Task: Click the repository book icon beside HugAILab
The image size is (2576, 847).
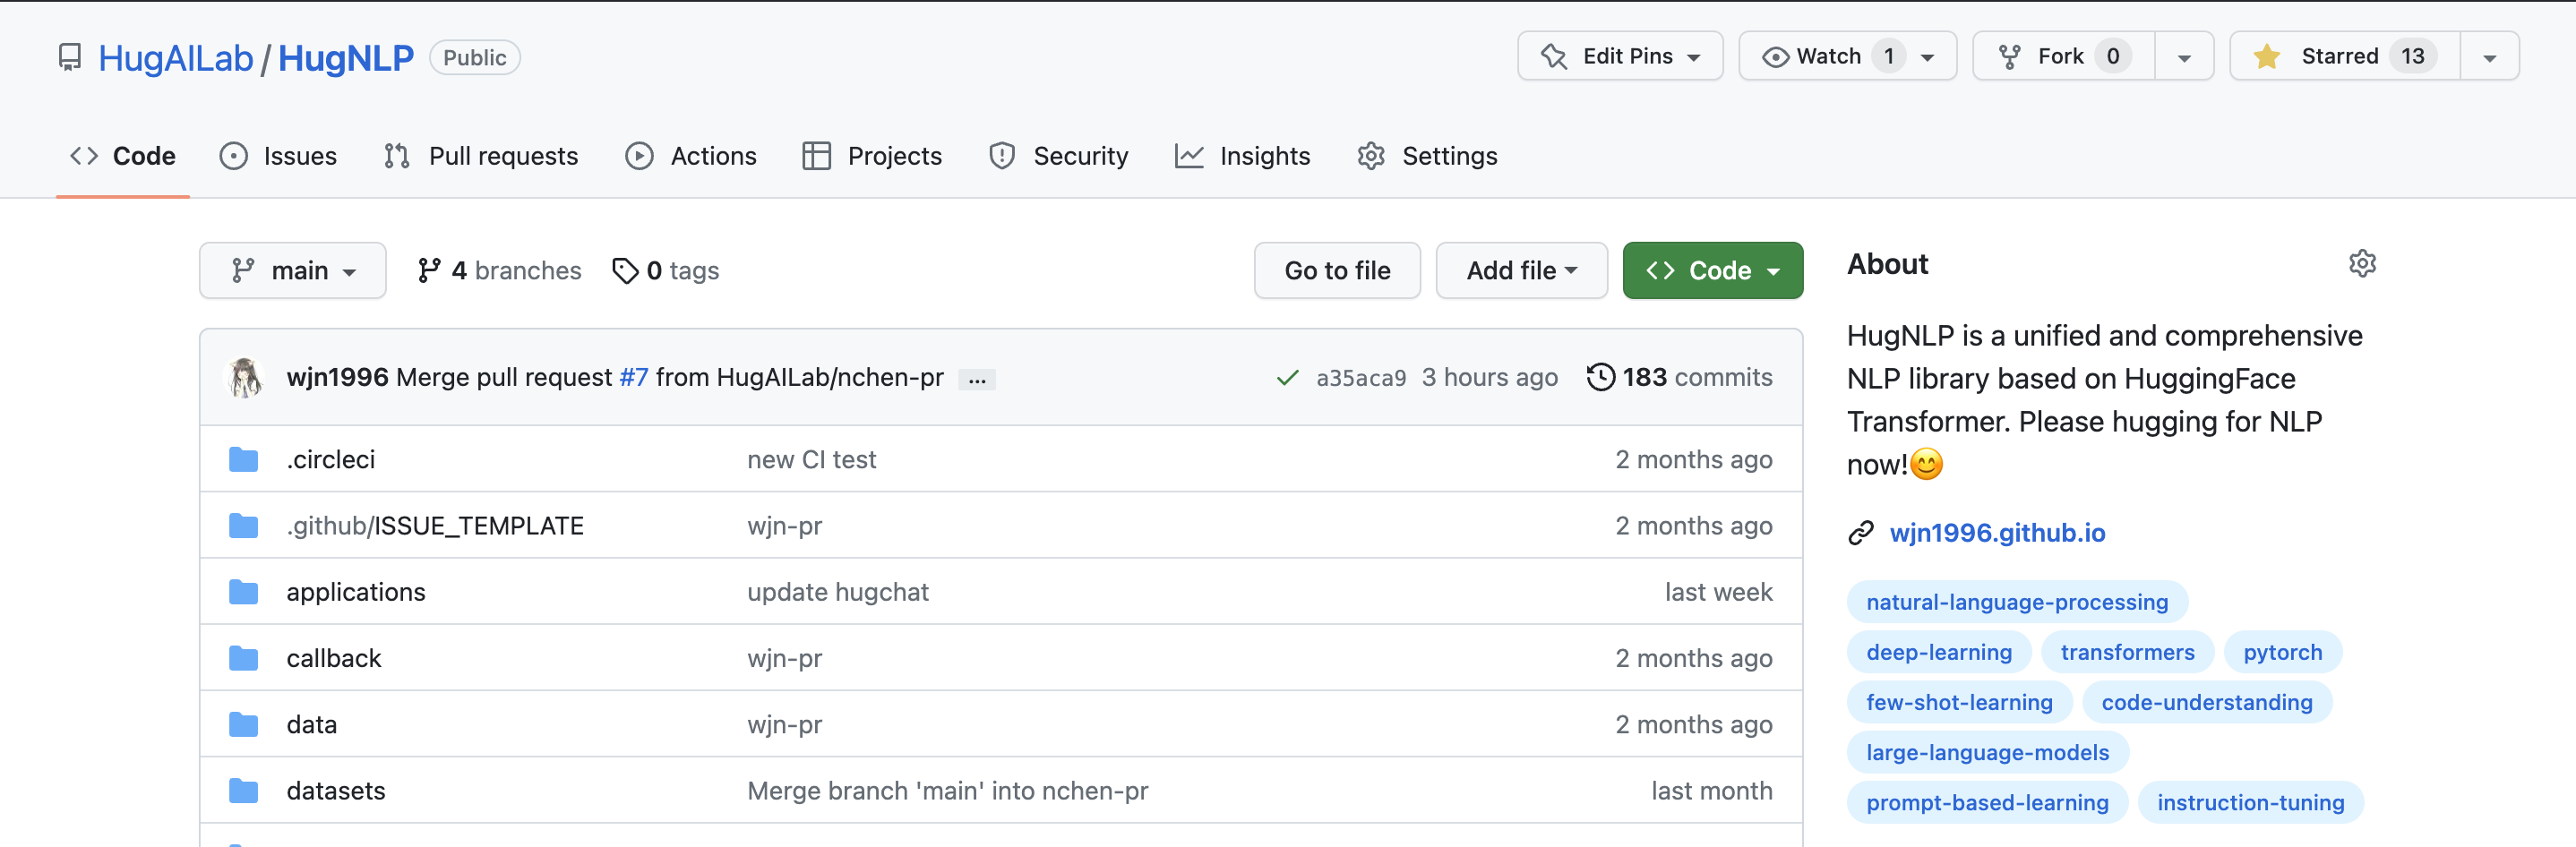Action: pos(70,57)
